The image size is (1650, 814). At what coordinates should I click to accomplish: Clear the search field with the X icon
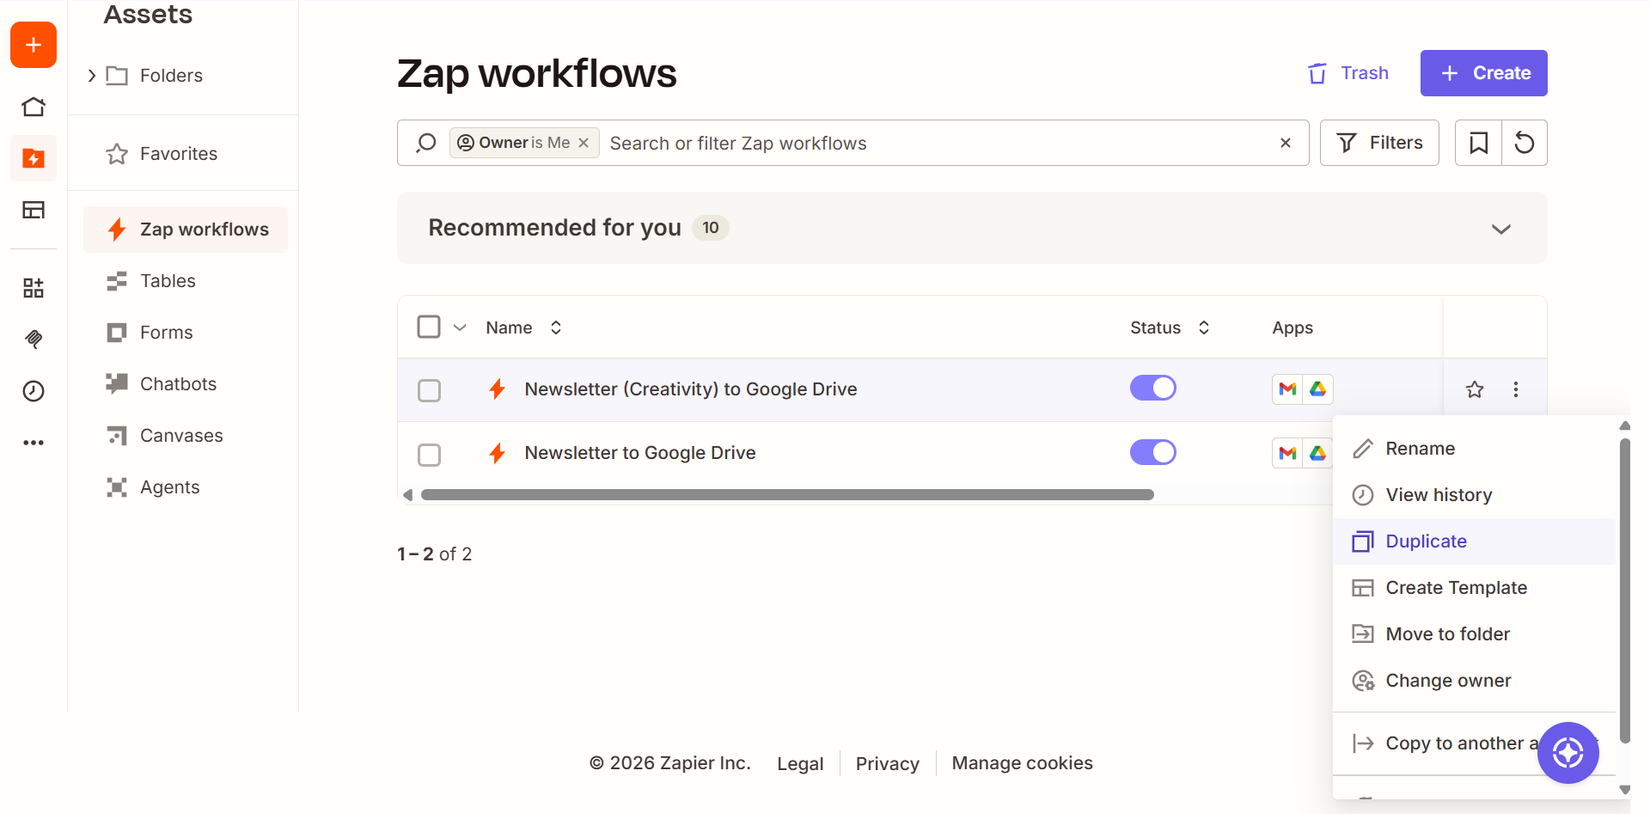(1285, 143)
